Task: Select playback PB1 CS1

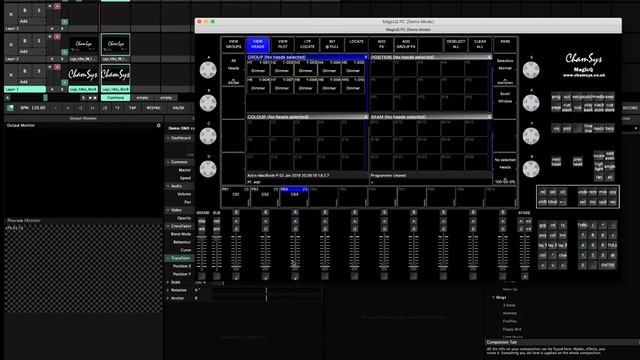Action: [x=236, y=197]
